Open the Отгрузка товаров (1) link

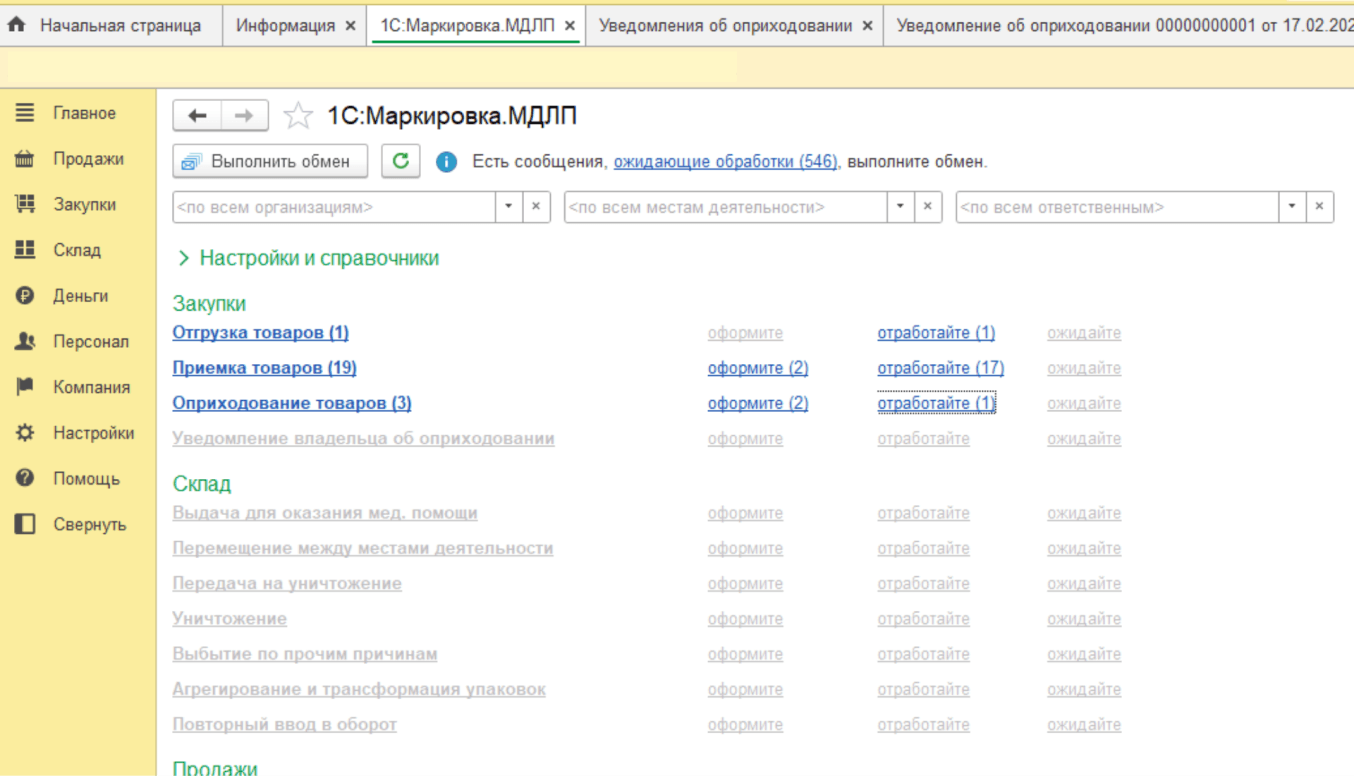coord(260,333)
